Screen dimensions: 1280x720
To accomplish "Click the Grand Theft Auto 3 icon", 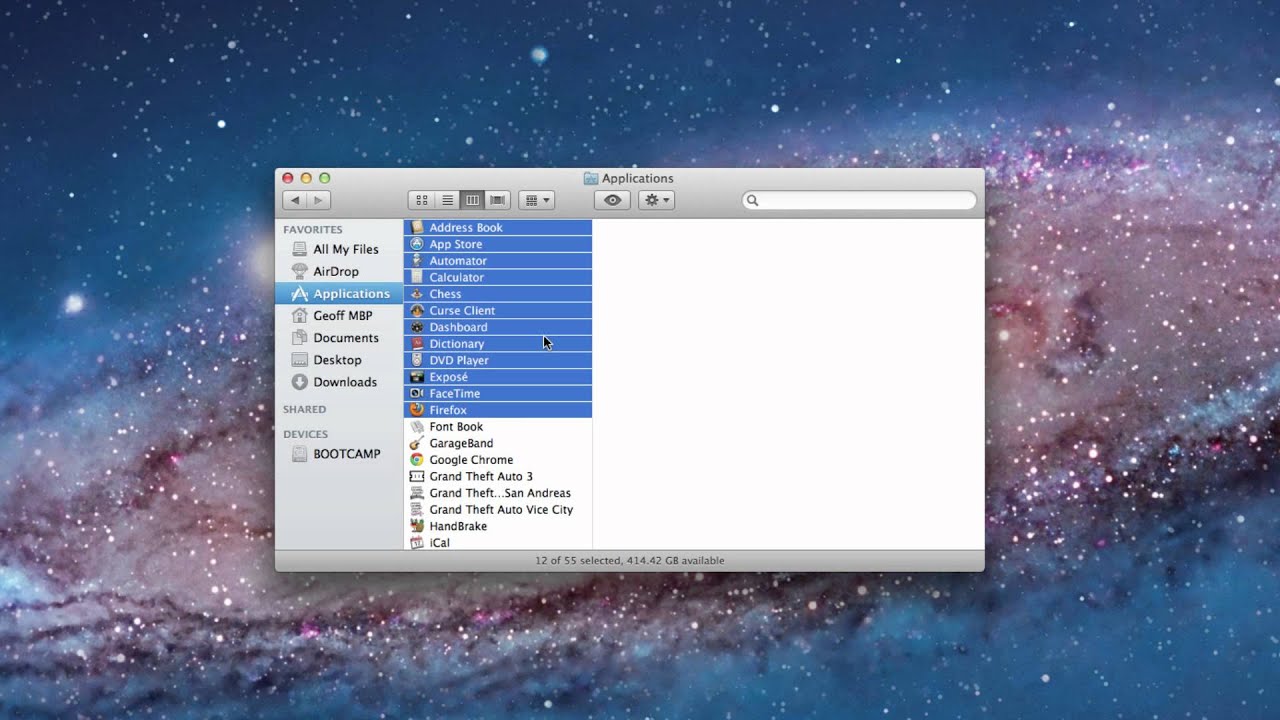I will click(x=417, y=476).
